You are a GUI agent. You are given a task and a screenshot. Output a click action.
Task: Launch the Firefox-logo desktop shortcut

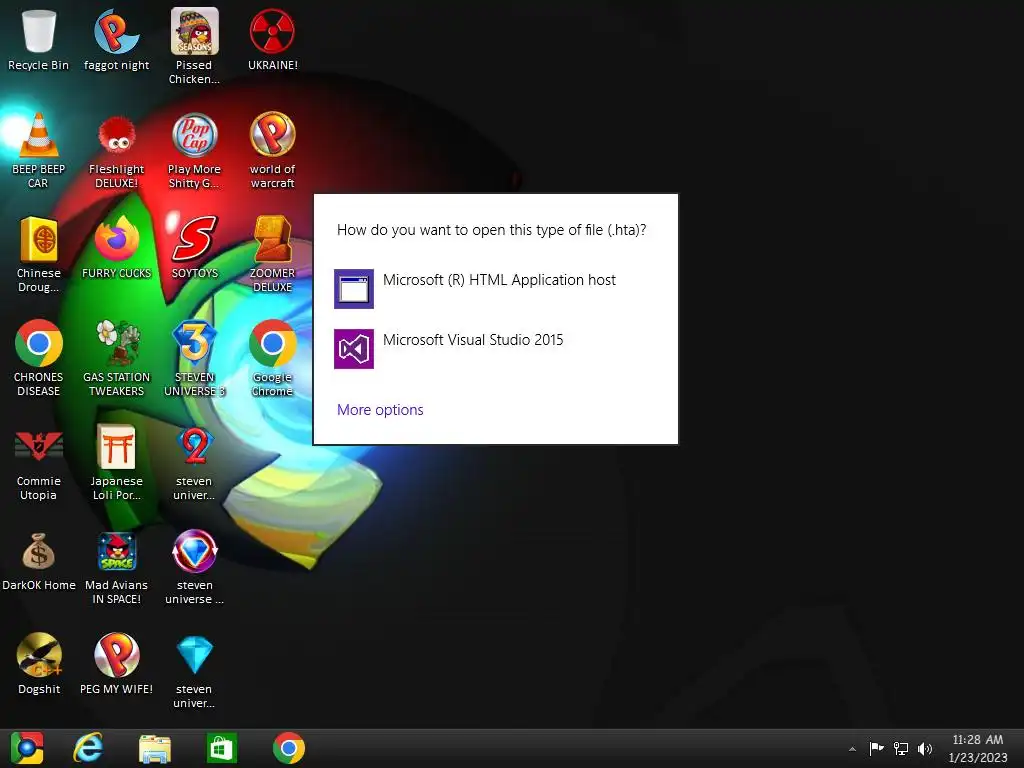[x=116, y=239]
